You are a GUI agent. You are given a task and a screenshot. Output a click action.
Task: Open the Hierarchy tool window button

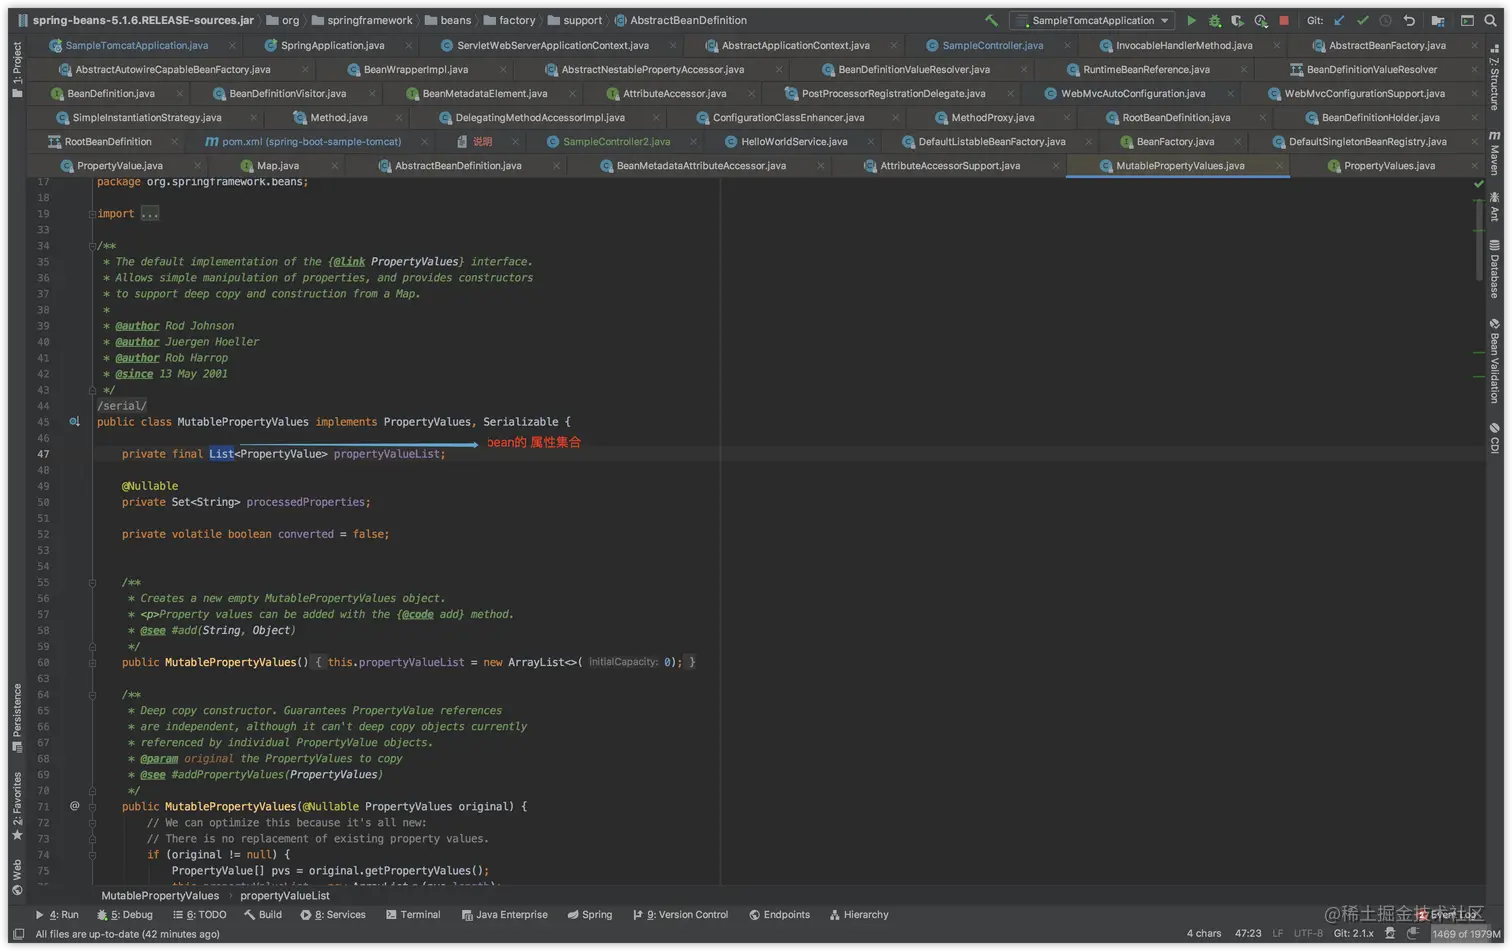pos(858,915)
